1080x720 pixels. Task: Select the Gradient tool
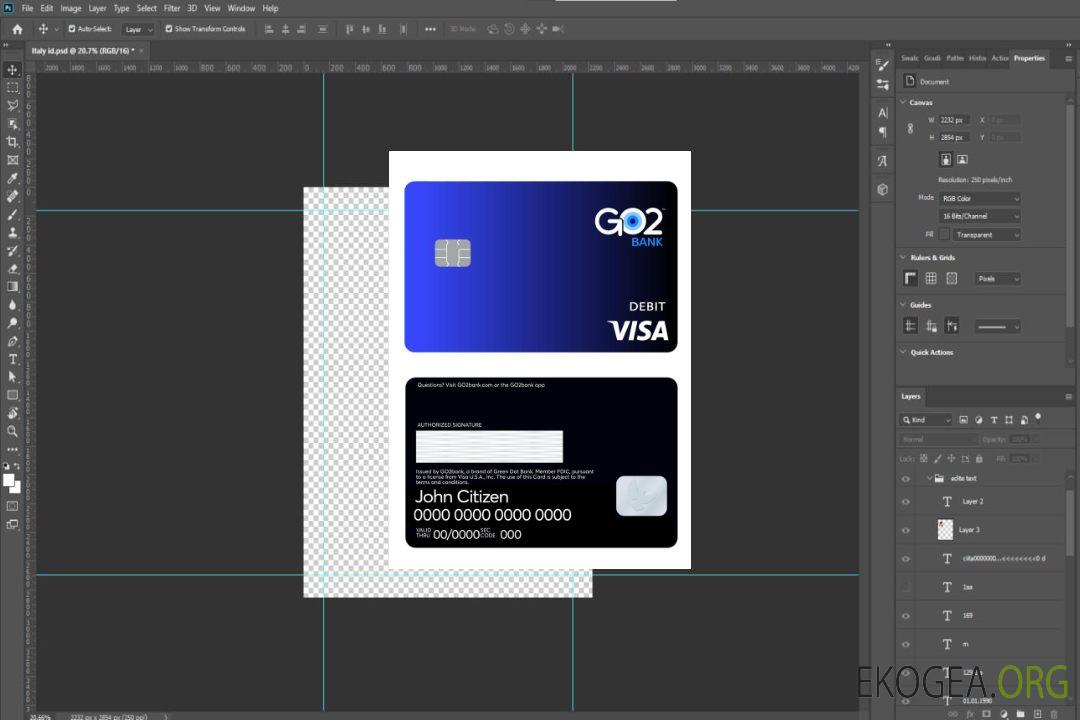pos(12,287)
